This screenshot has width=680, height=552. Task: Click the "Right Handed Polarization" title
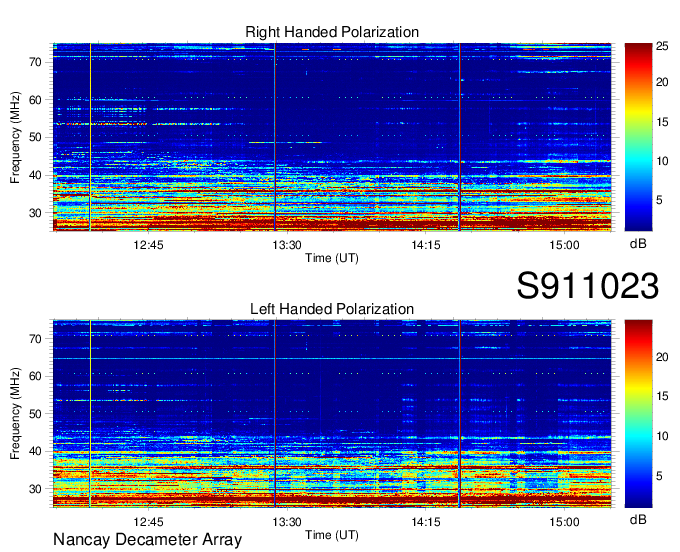[x=332, y=32]
